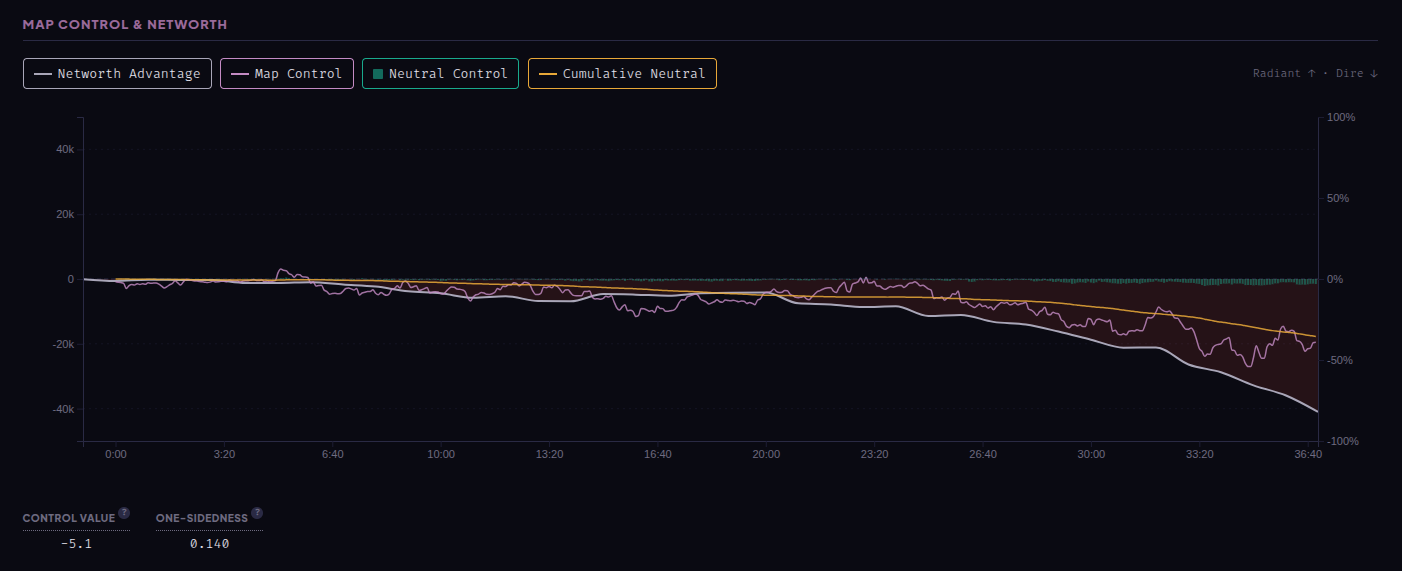
Task: Click the 30:00 time axis label
Action: pos(1091,454)
